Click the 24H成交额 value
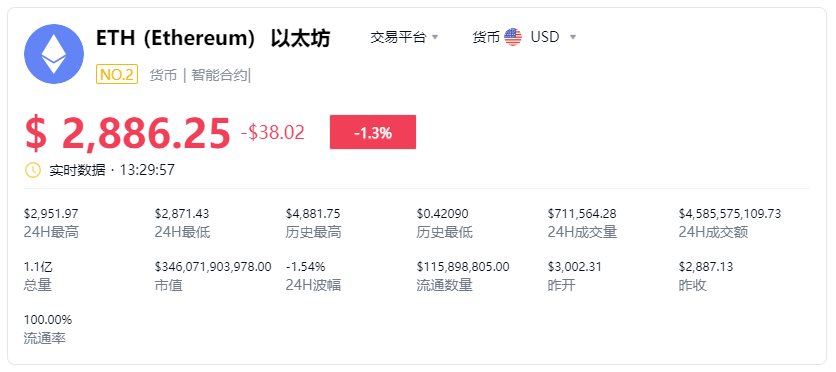The width and height of the screenshot is (836, 372). pyautogui.click(x=730, y=214)
